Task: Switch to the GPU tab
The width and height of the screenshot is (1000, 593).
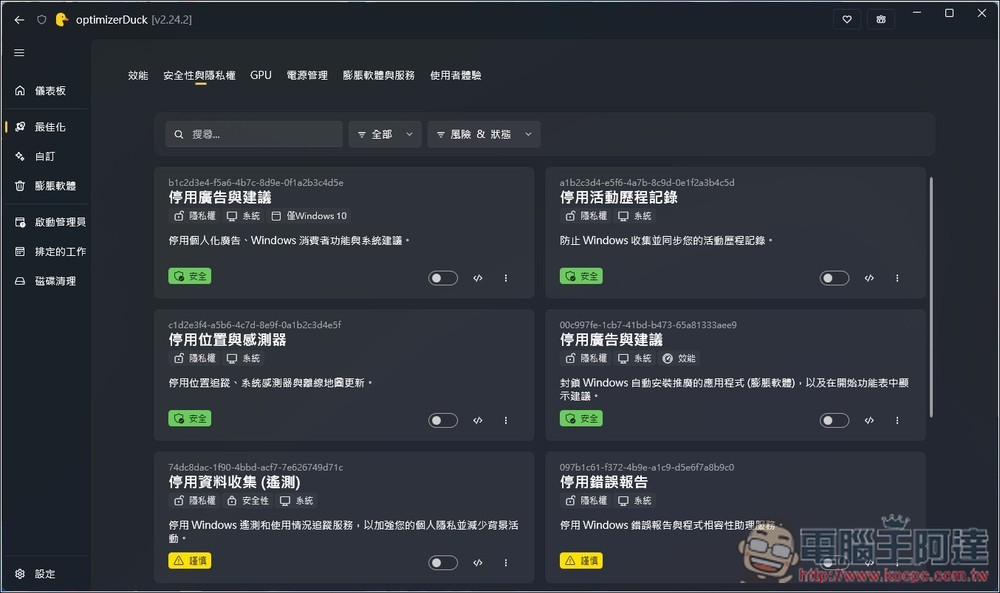Action: coord(261,75)
